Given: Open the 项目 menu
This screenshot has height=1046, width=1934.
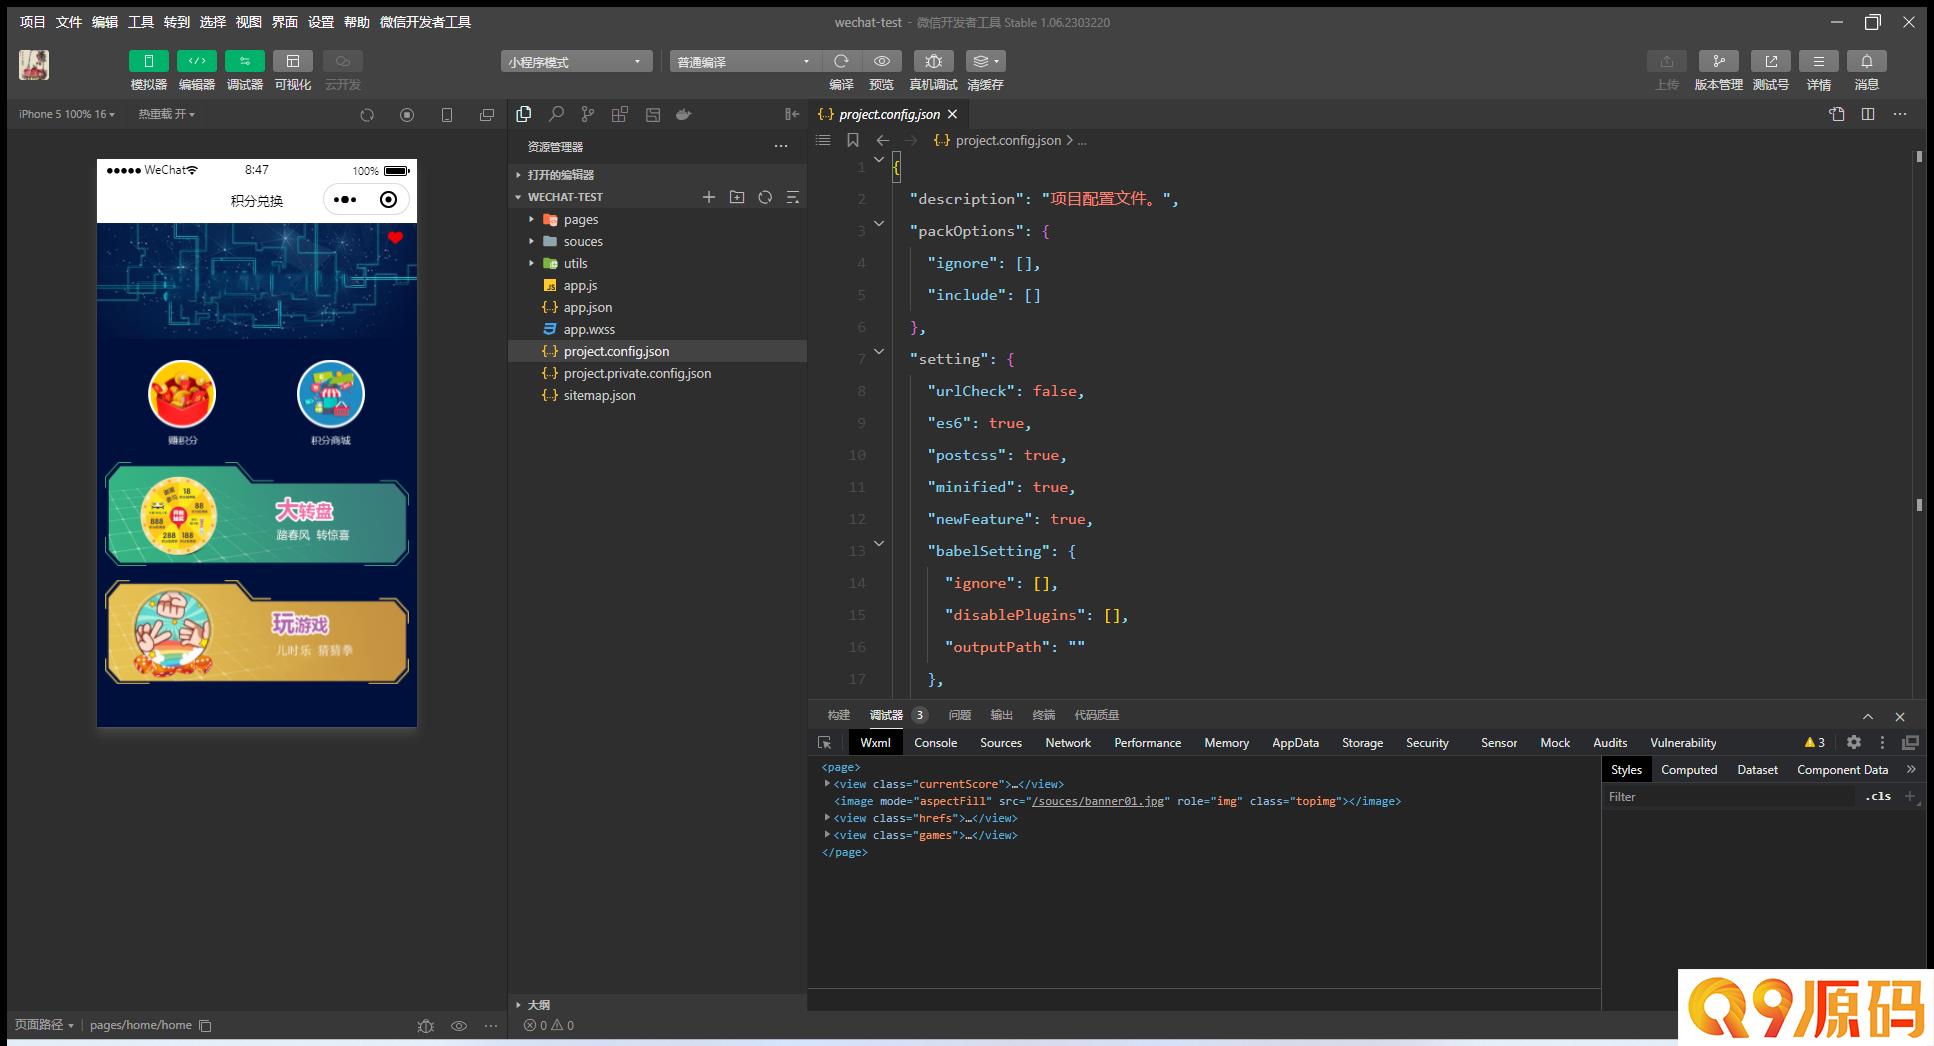Looking at the screenshot, I should 32,22.
